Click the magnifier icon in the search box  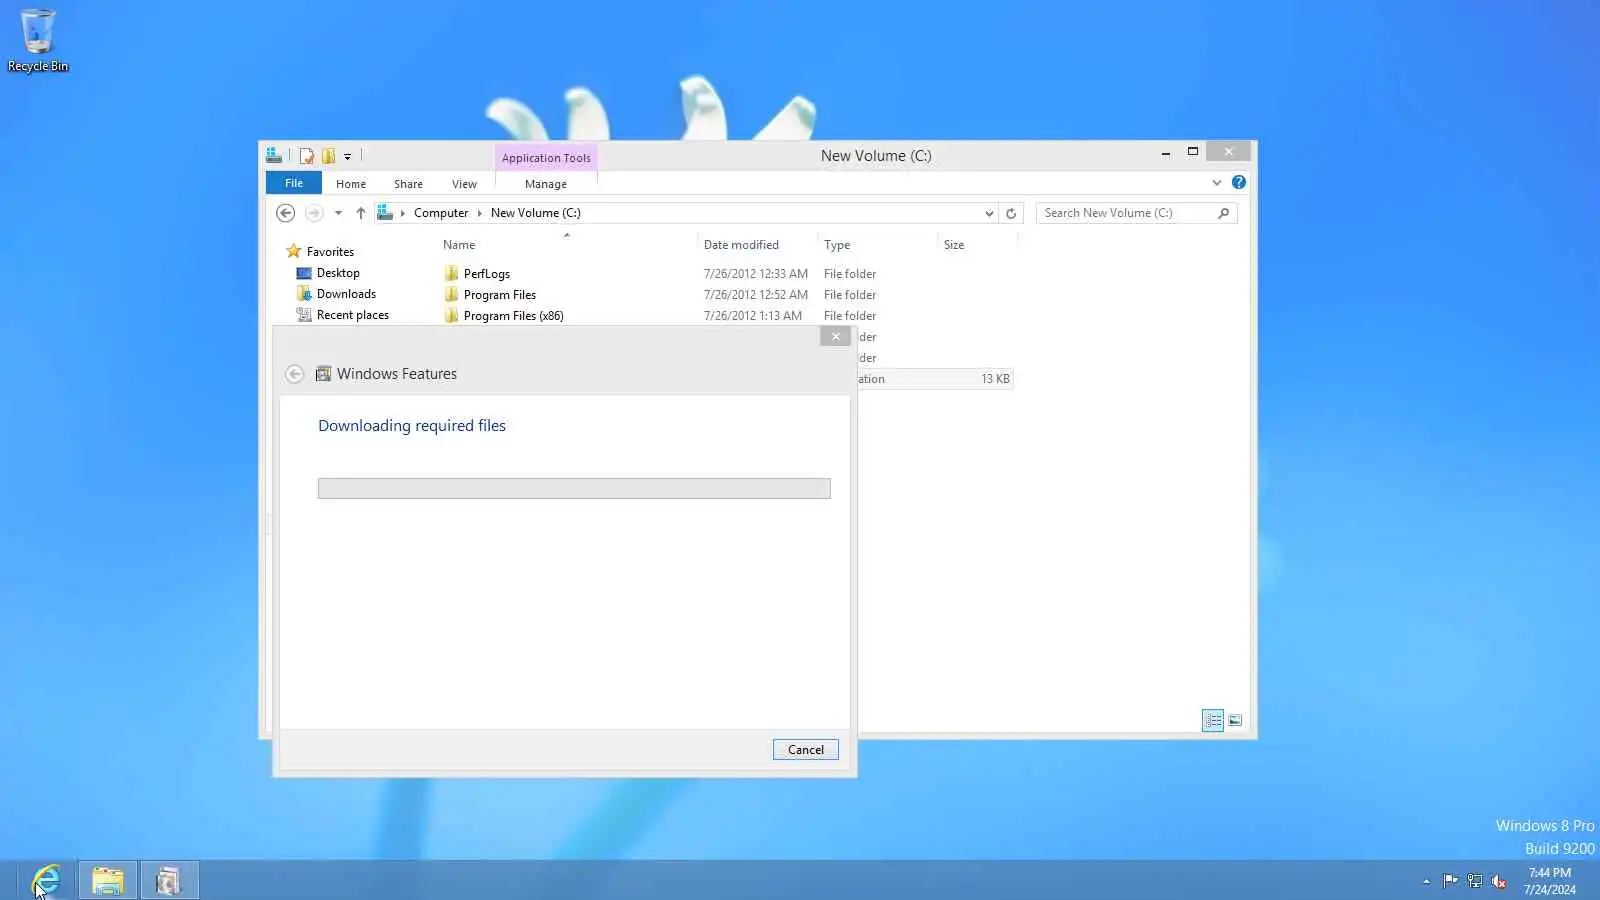(1223, 213)
